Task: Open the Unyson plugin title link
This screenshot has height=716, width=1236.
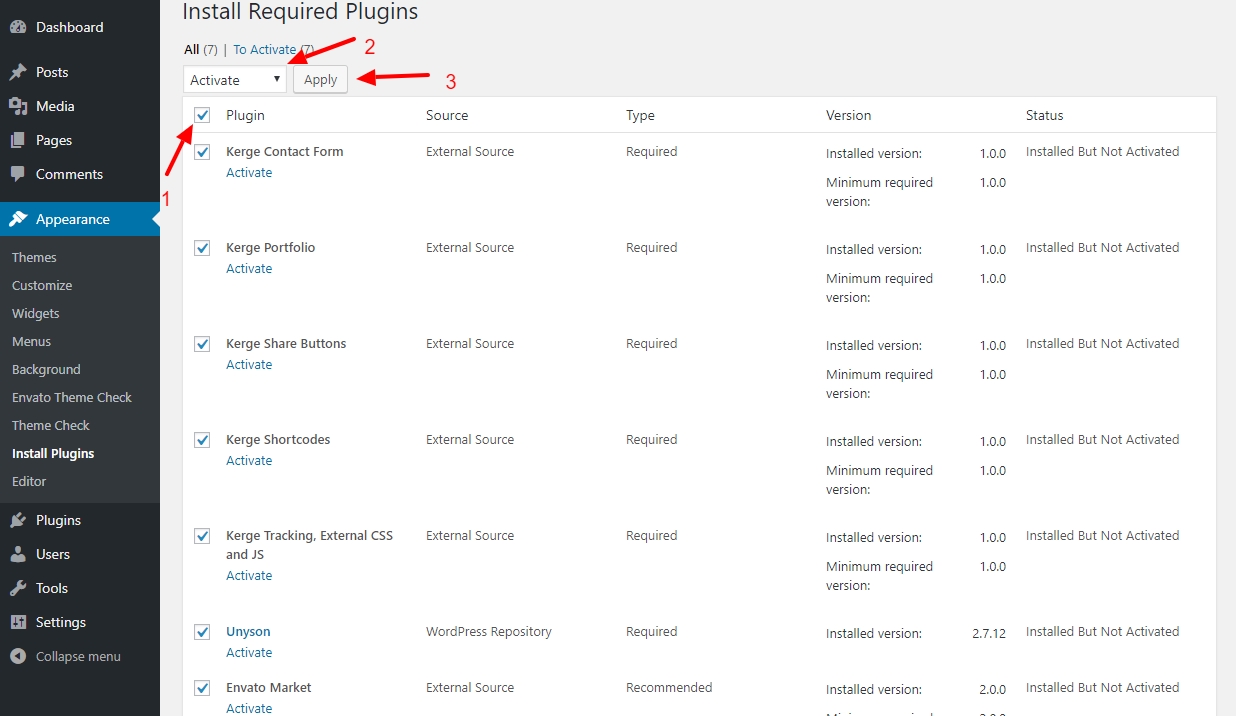Action: [x=248, y=632]
